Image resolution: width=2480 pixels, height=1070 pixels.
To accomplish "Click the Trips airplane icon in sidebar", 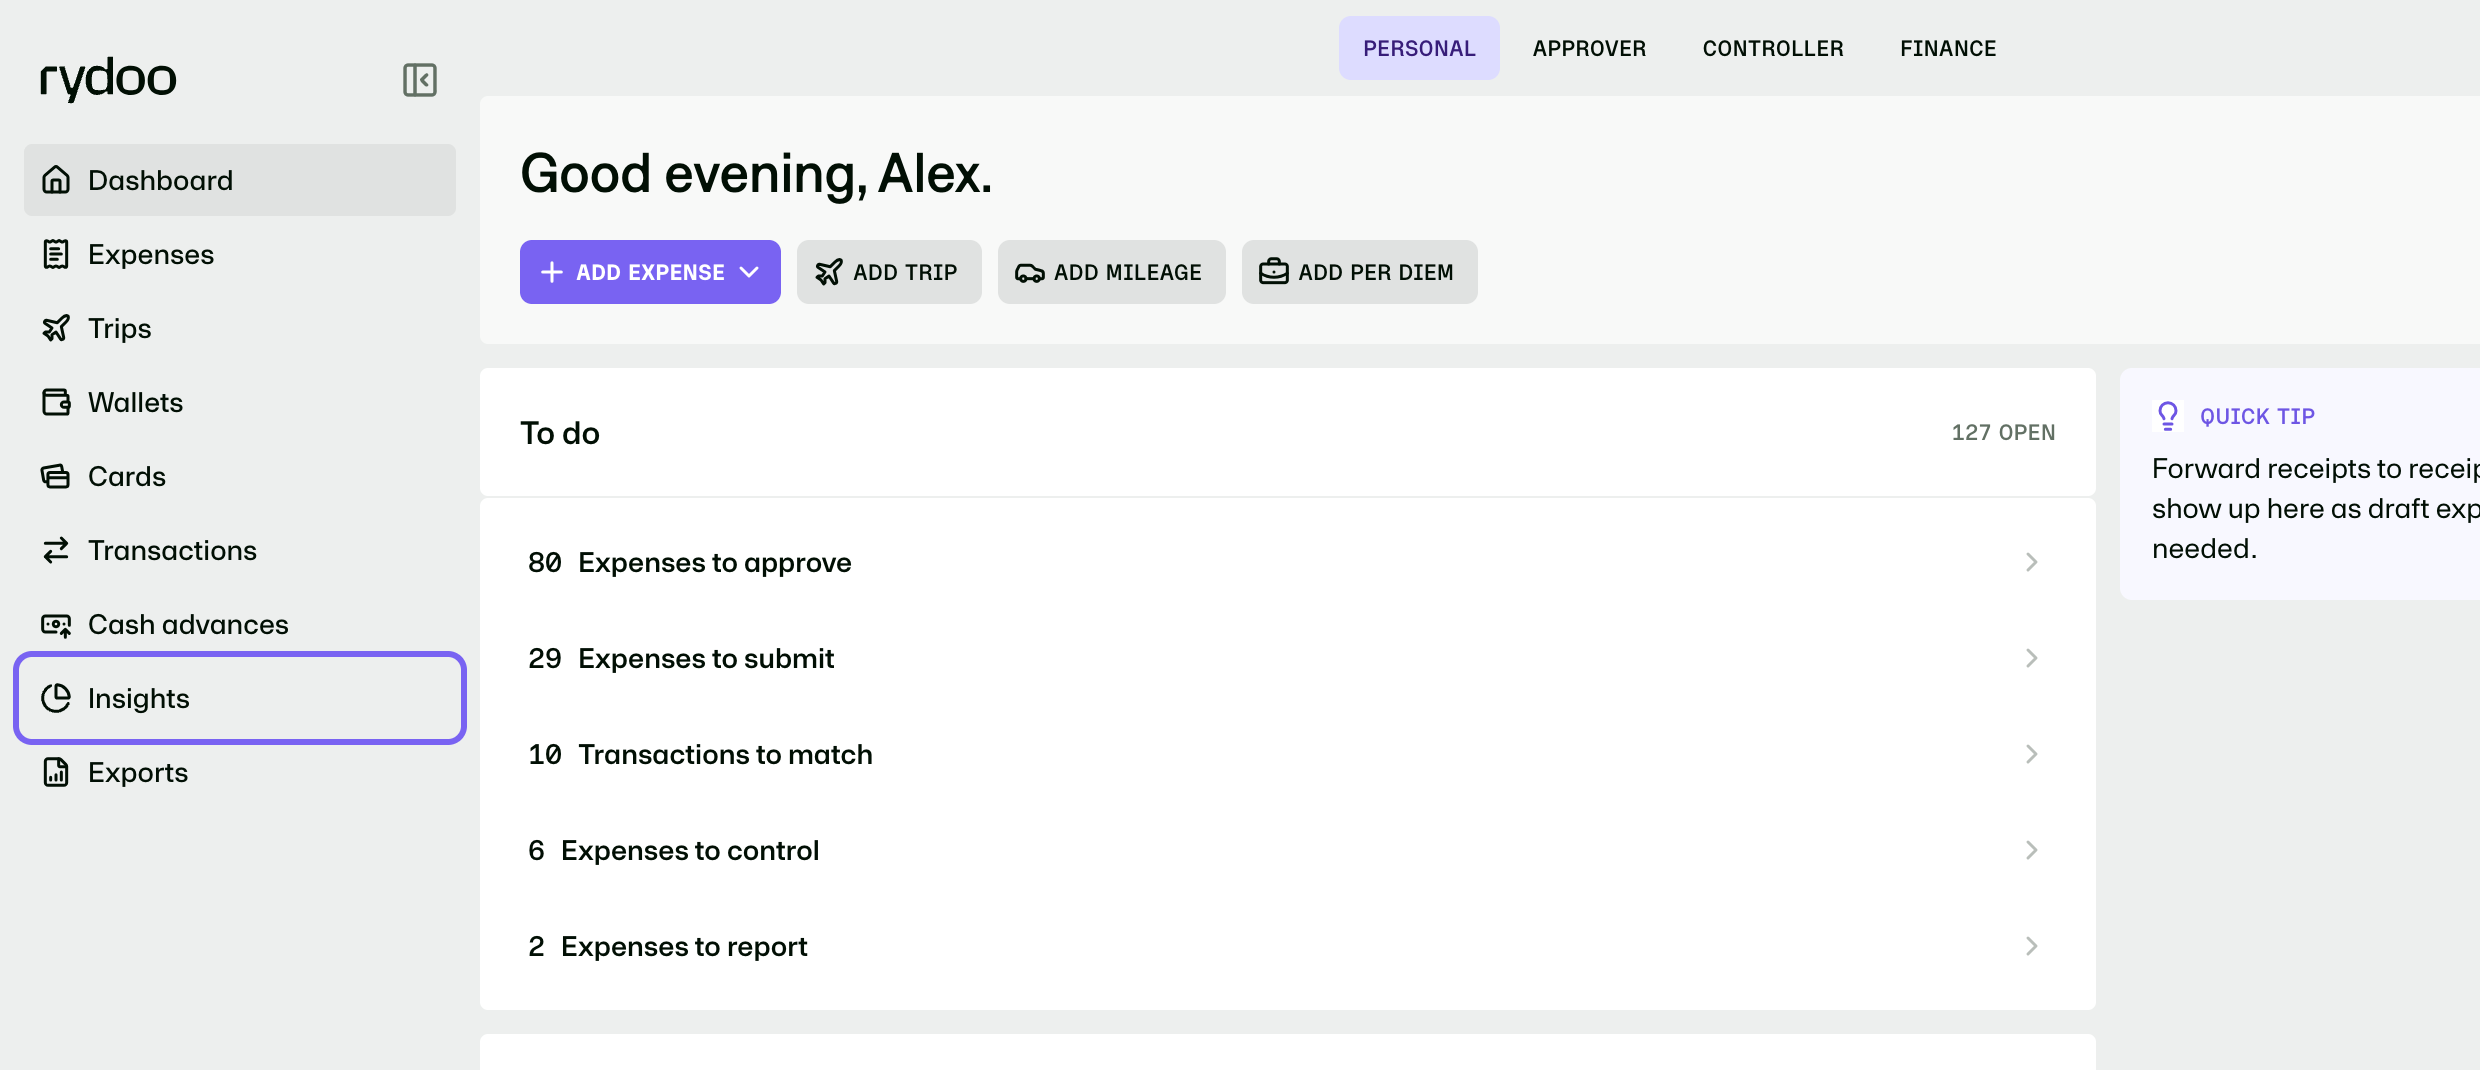I will pos(56,328).
